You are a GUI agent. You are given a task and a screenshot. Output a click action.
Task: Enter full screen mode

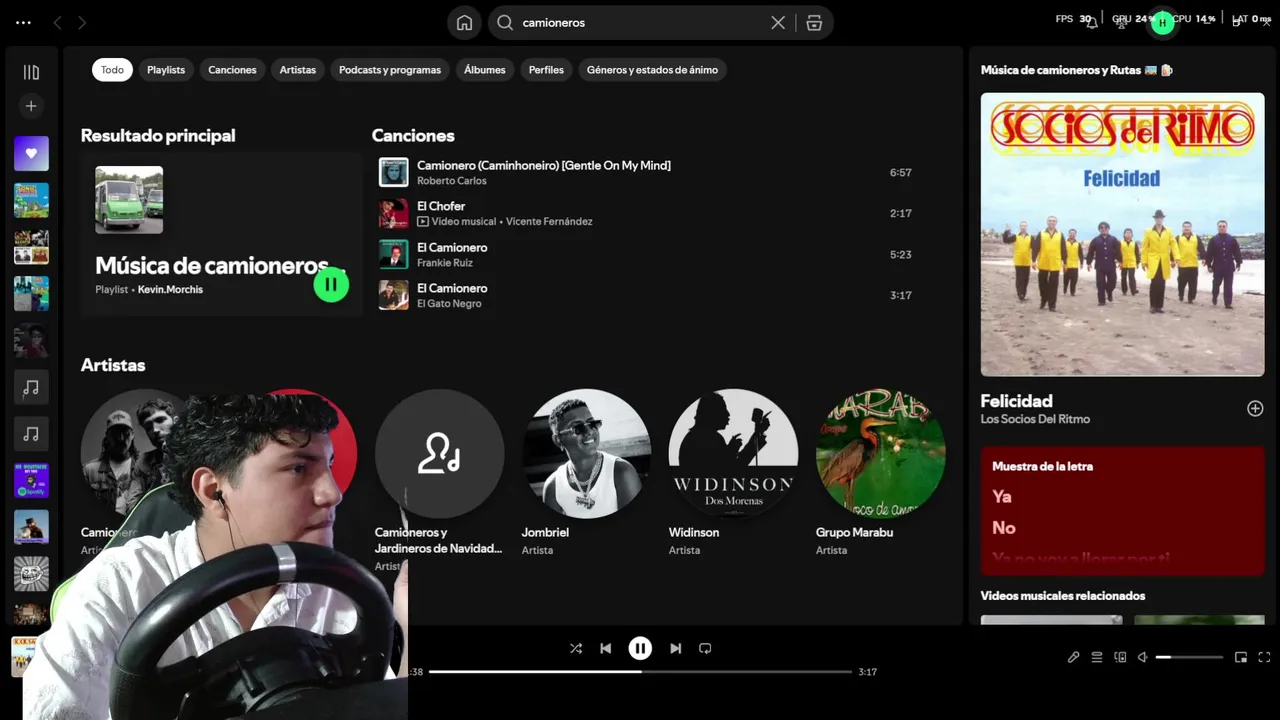[1264, 657]
